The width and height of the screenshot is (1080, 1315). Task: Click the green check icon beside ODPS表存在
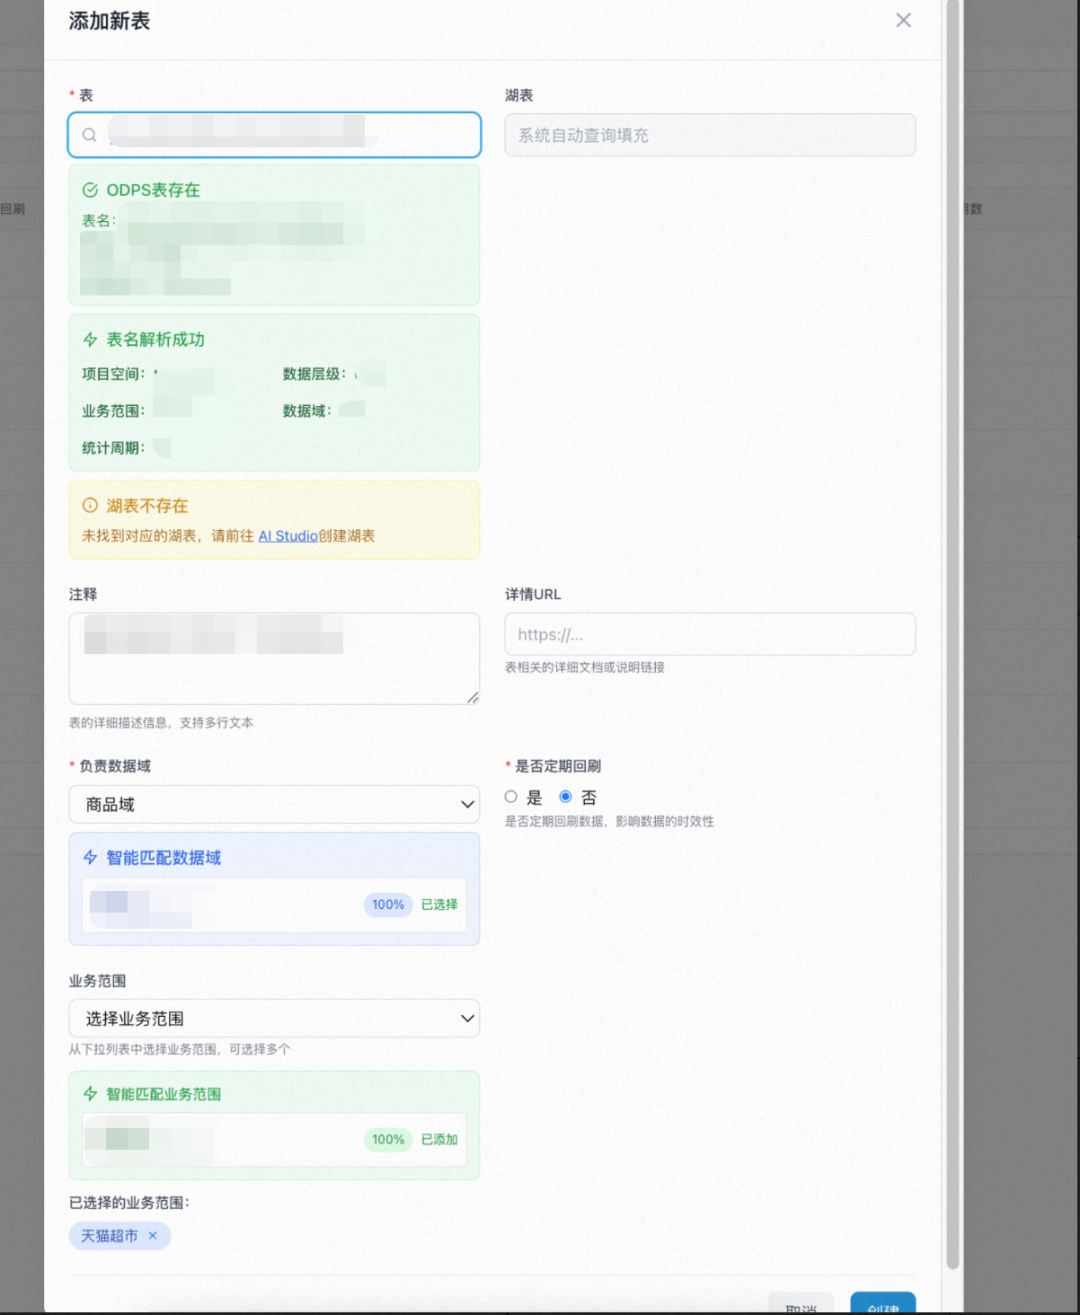click(89, 190)
